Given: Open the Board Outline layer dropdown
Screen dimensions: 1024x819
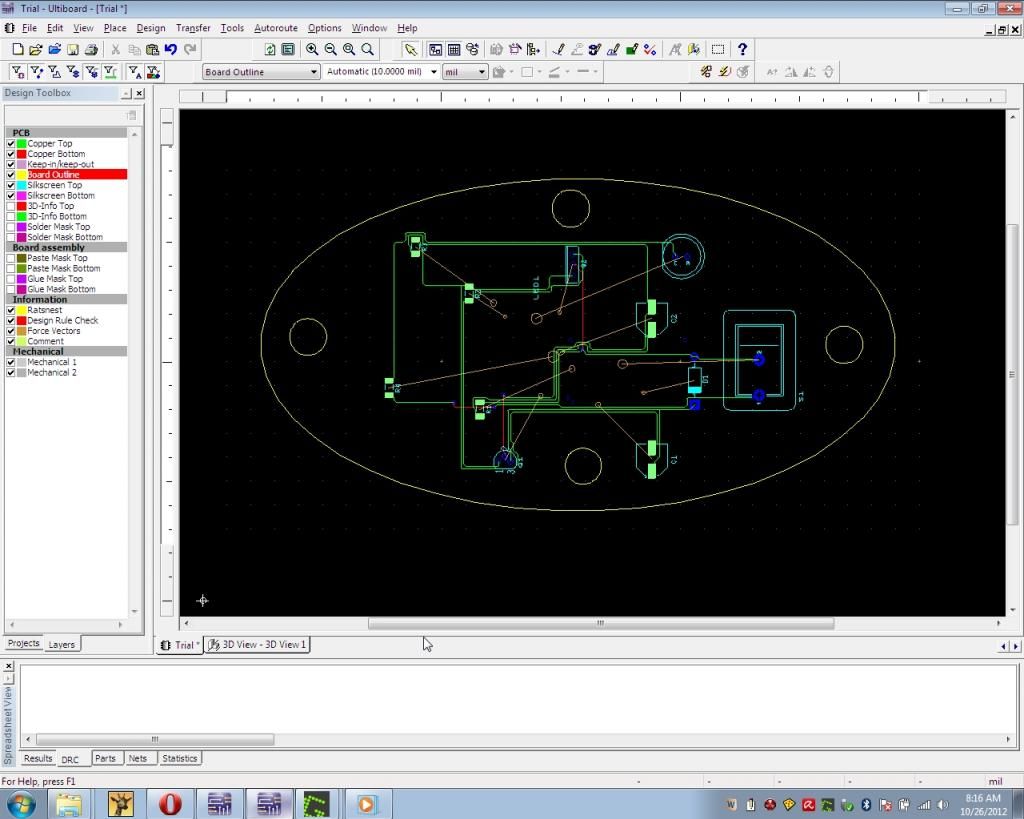Looking at the screenshot, I should tap(314, 72).
